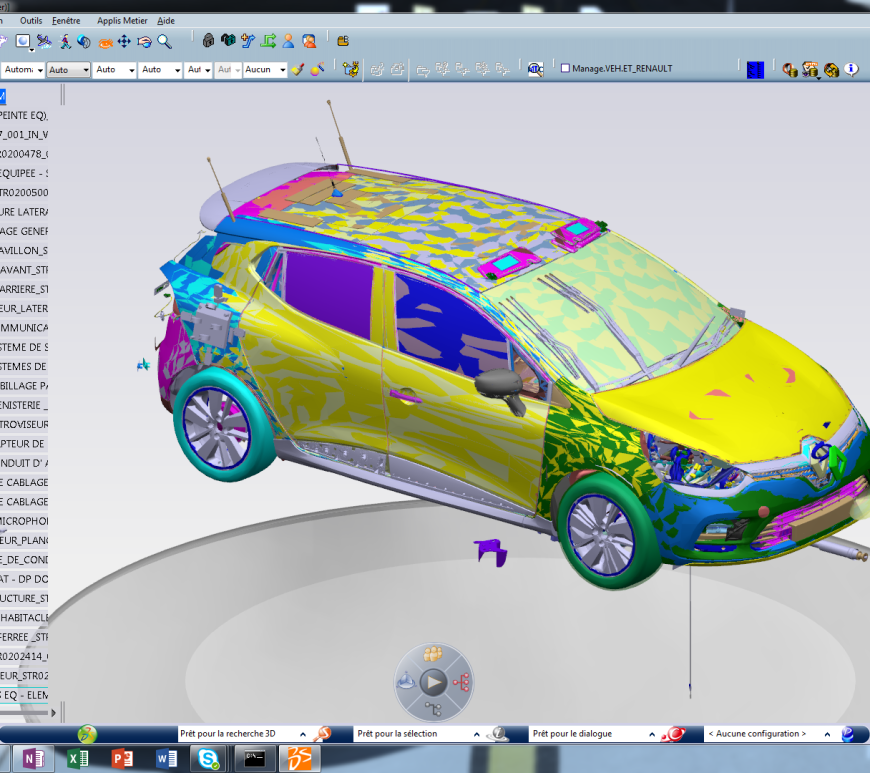870x773 pixels.
Task: Select the four-arrow pan tool
Action: point(124,41)
